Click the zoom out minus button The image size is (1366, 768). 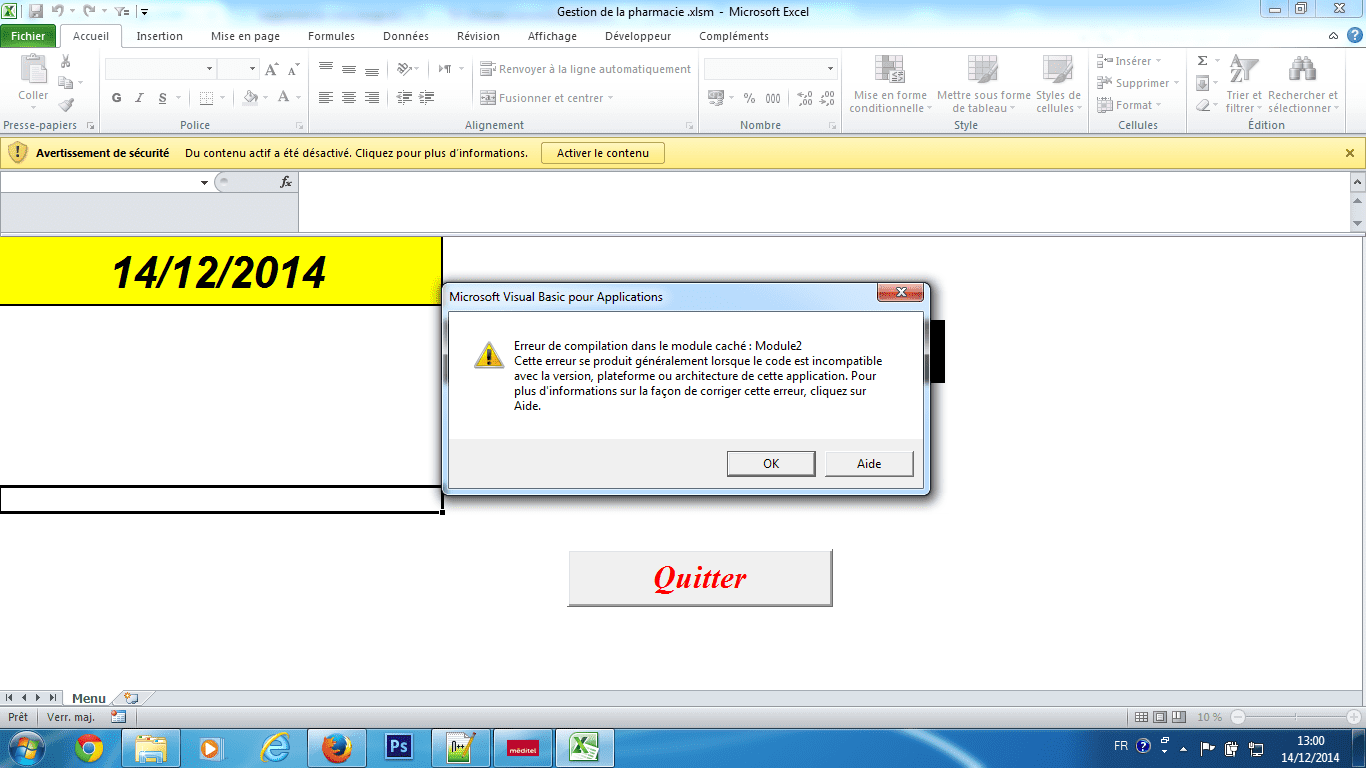(x=1238, y=717)
